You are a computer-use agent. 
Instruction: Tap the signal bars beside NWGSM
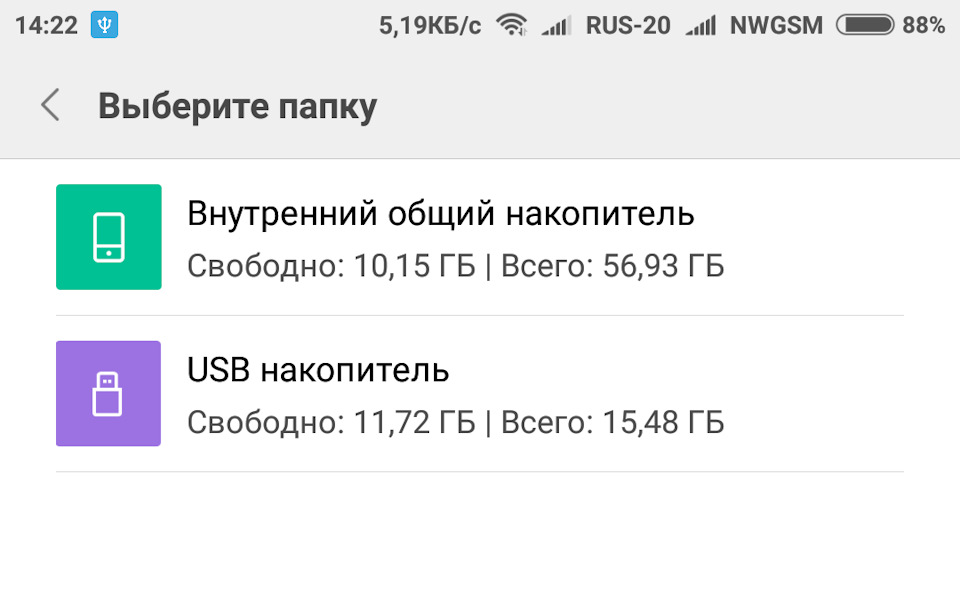point(700,27)
